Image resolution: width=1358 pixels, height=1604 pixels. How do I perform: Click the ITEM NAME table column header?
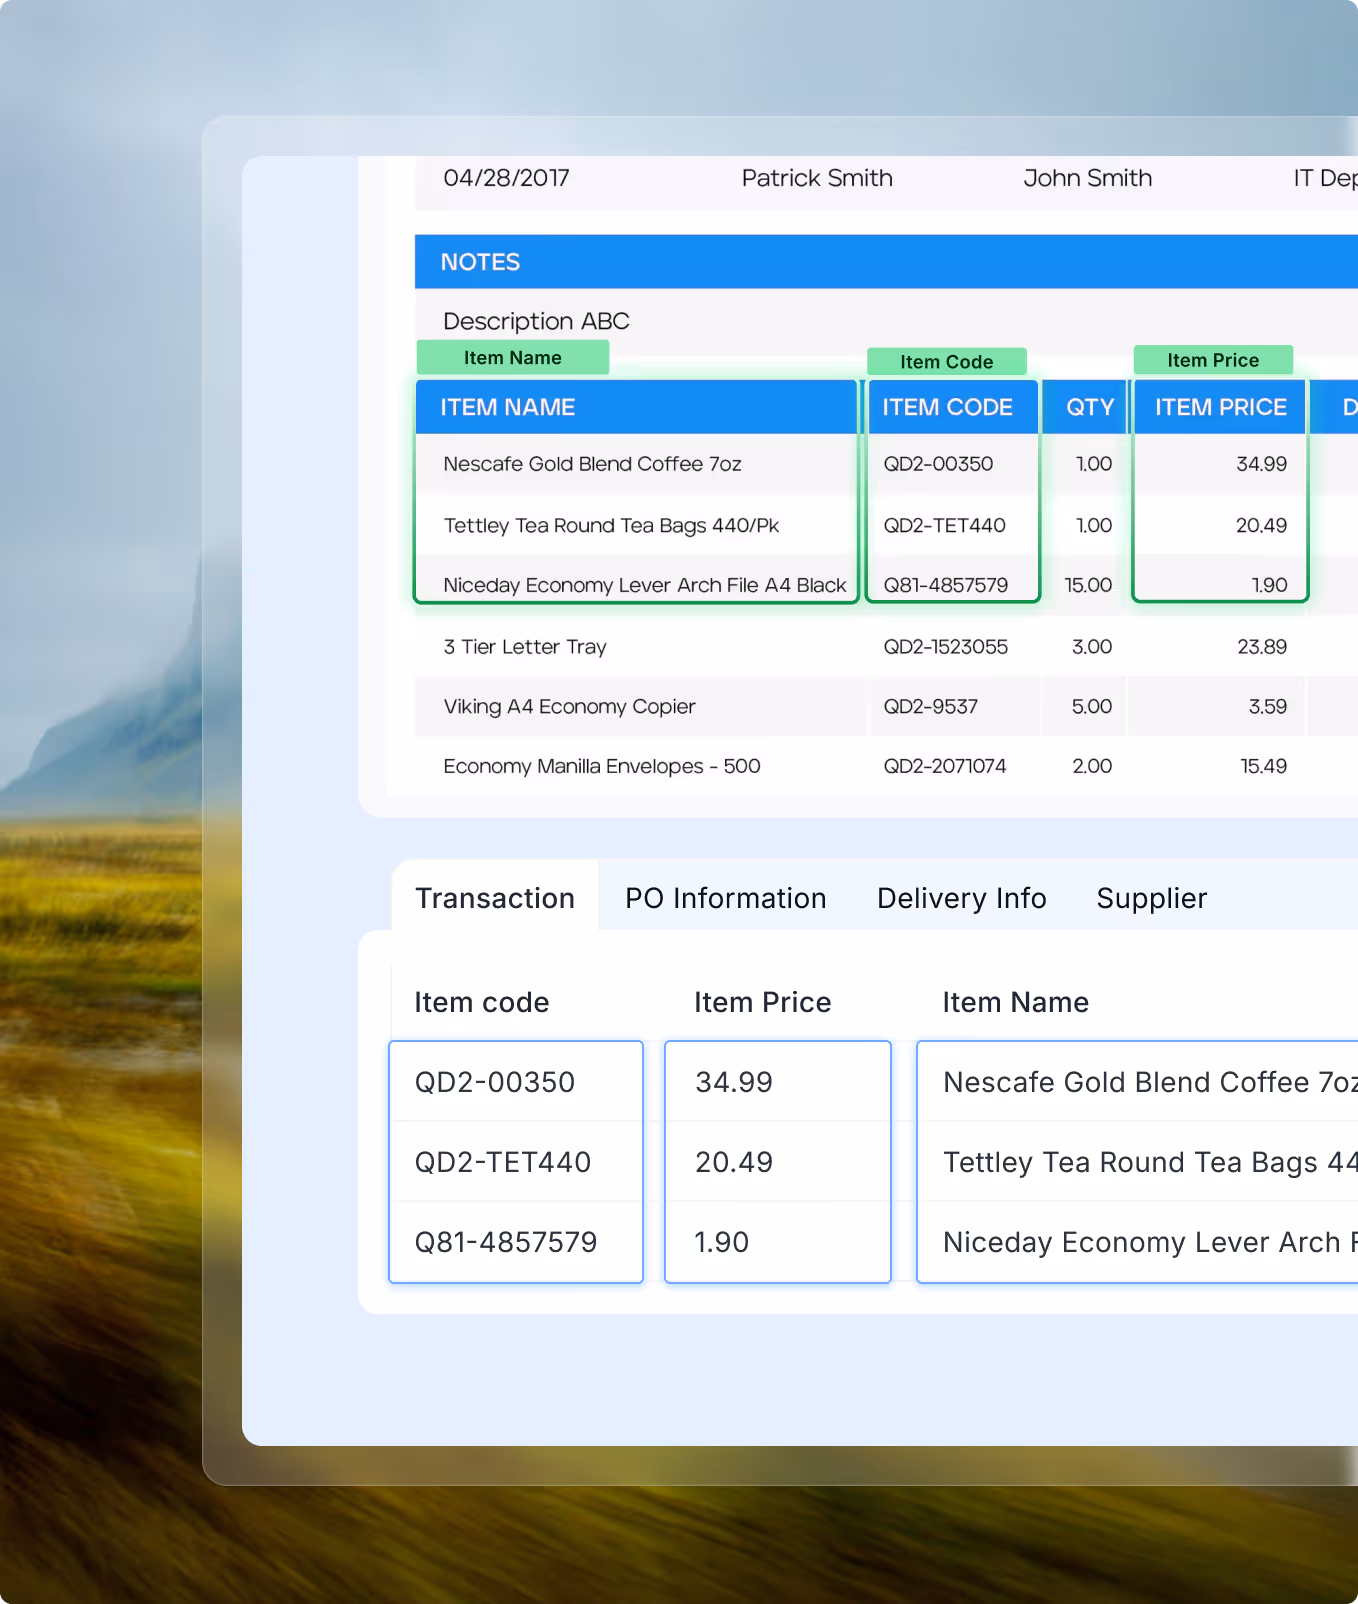(x=637, y=407)
